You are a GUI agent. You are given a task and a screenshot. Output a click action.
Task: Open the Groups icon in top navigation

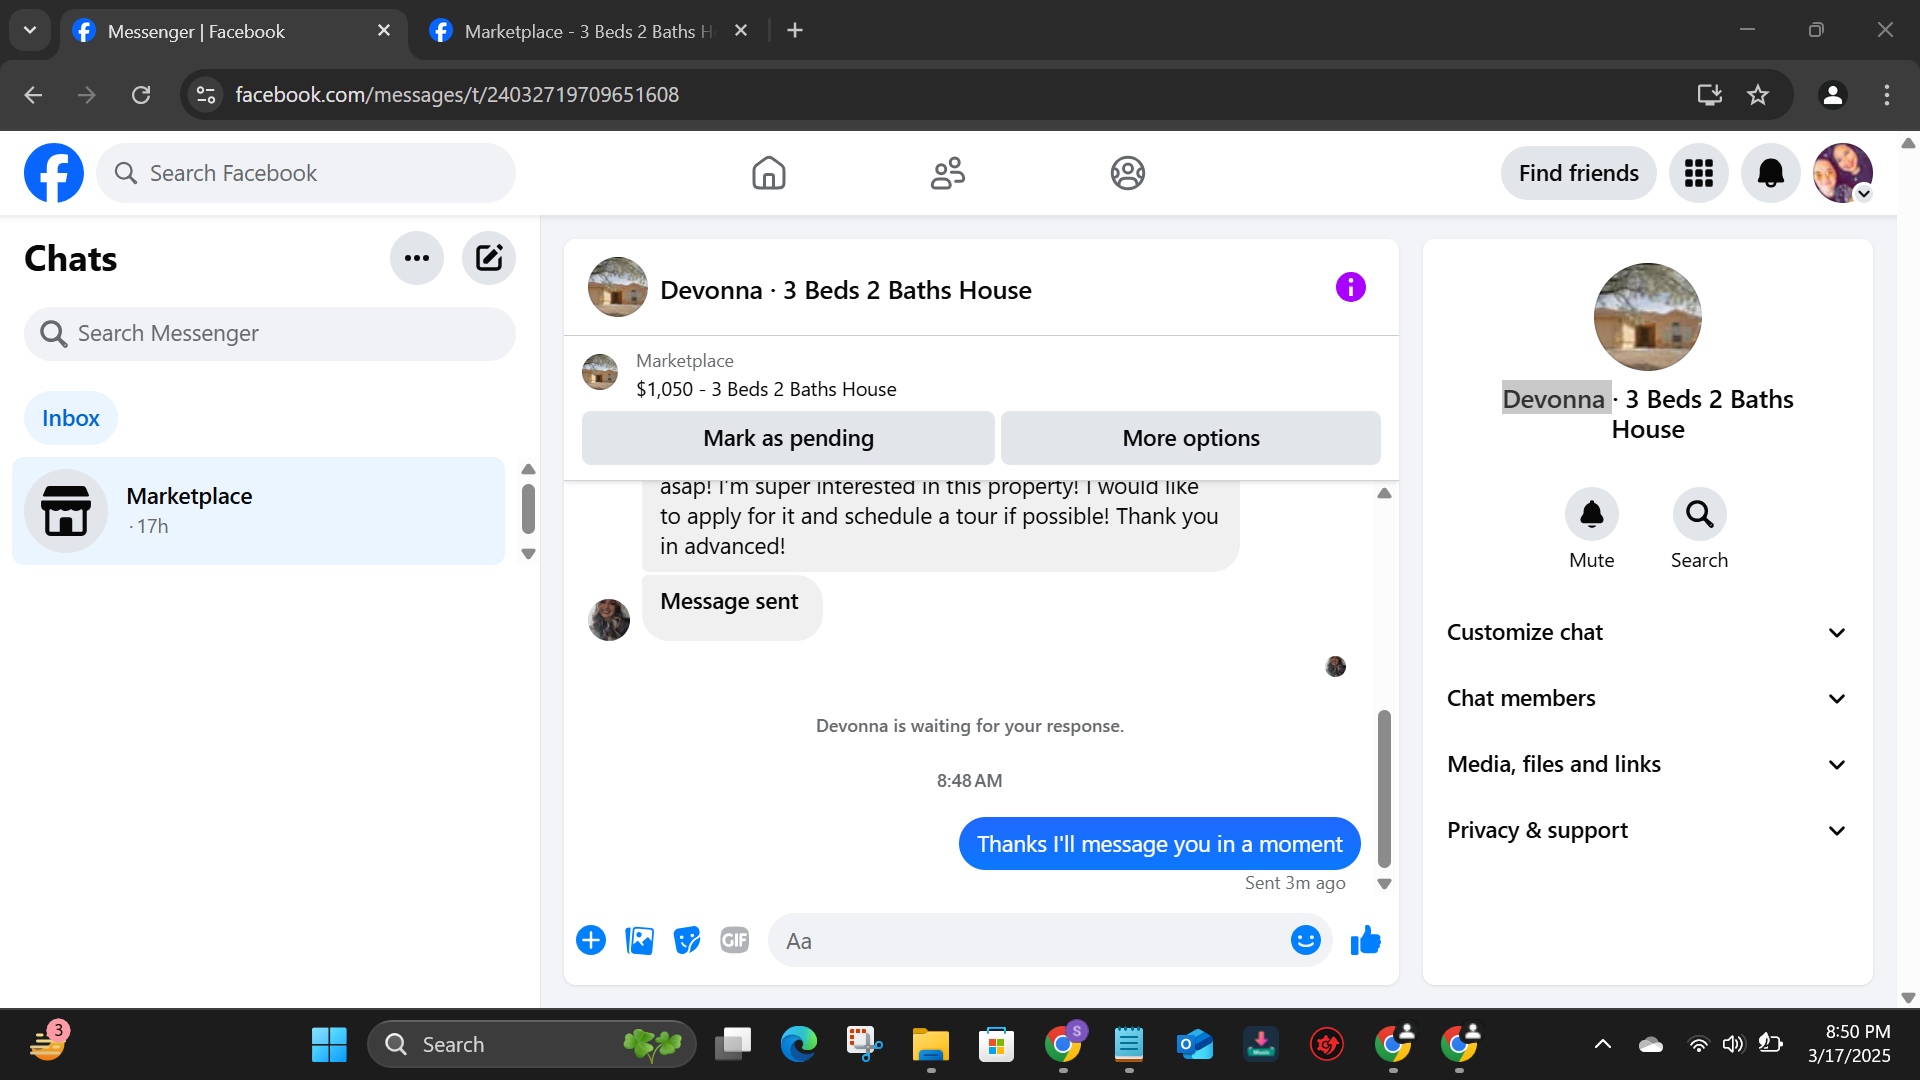1127,173
